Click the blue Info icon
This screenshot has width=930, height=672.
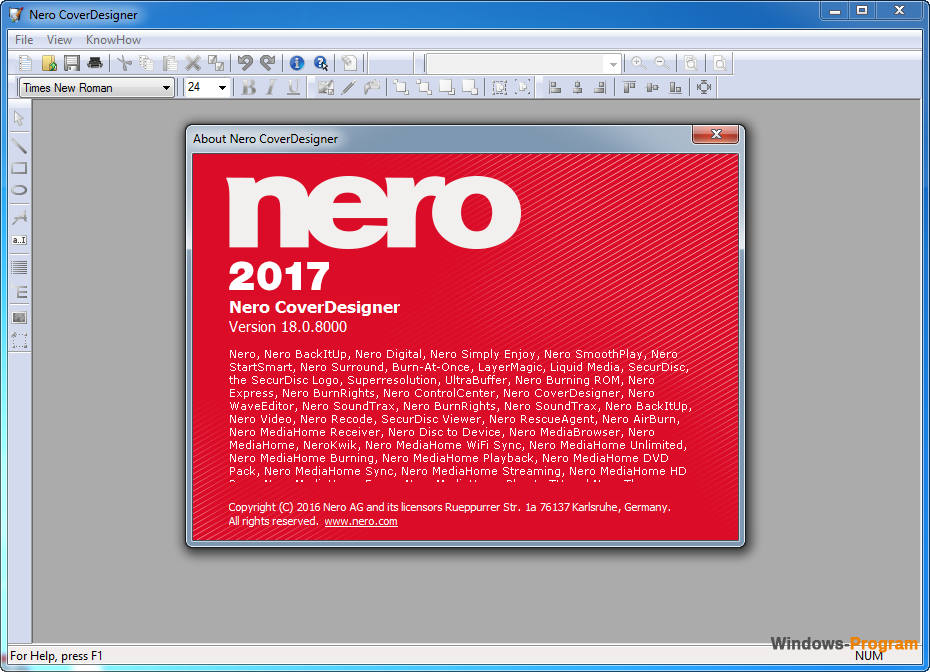coord(297,63)
